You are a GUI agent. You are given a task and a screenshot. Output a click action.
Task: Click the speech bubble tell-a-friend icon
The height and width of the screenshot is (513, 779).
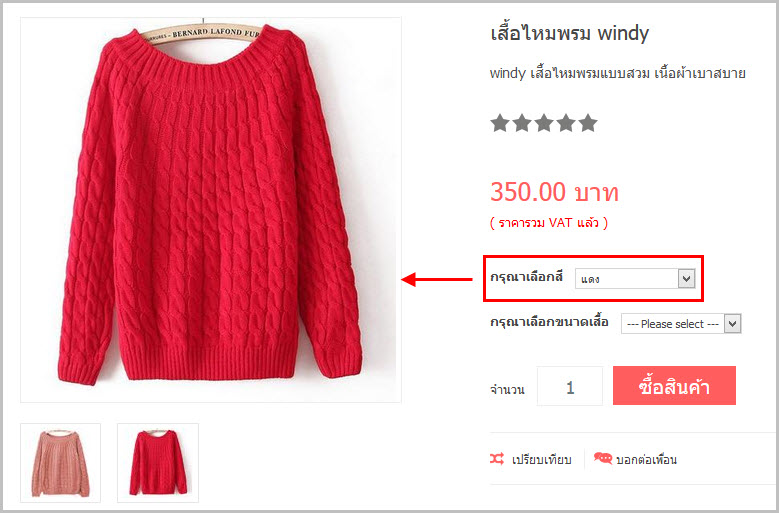(x=603, y=458)
